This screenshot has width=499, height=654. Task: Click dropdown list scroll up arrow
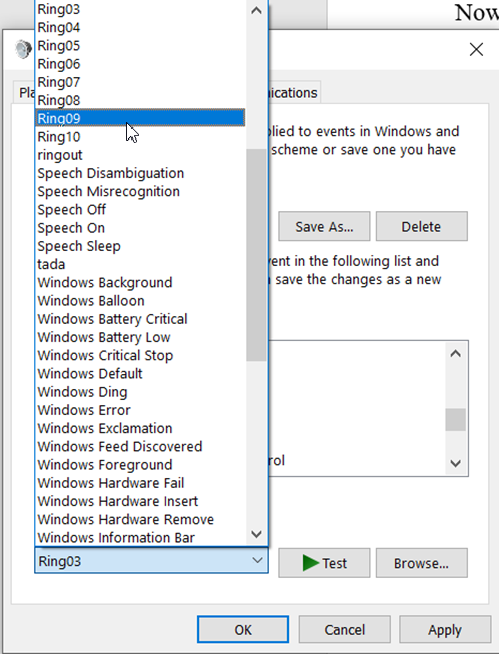(x=257, y=10)
